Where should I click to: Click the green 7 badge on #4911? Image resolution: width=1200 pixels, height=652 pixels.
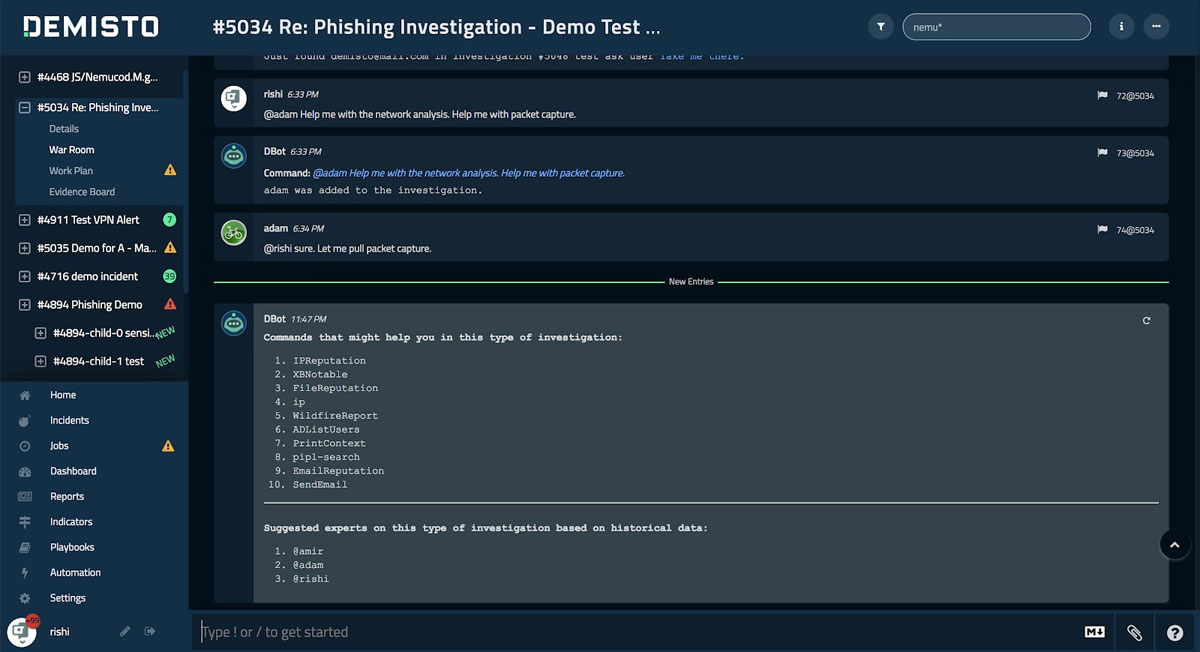[170, 220]
